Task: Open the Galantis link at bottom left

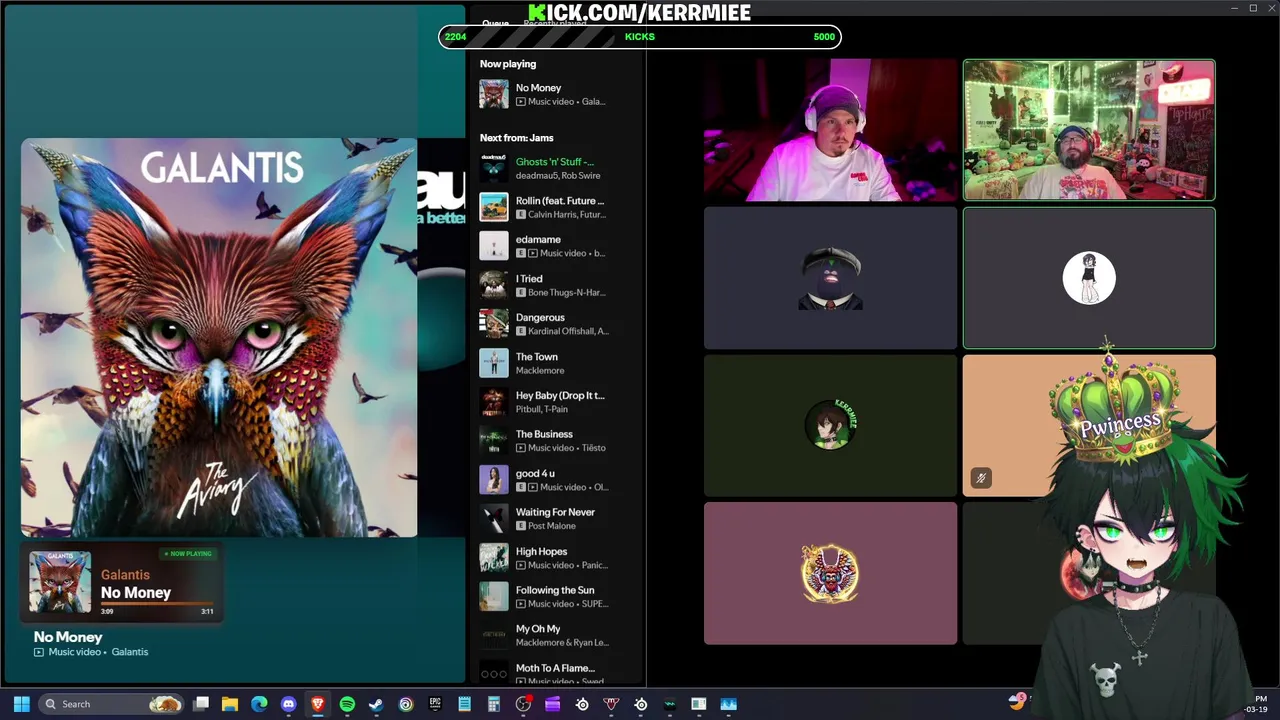Action: 130,652
